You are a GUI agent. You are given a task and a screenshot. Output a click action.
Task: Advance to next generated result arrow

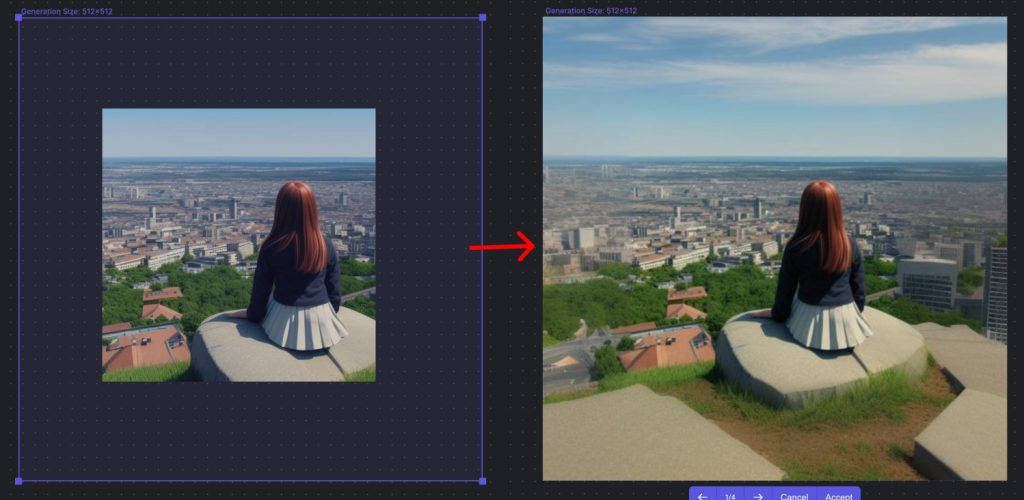758,495
